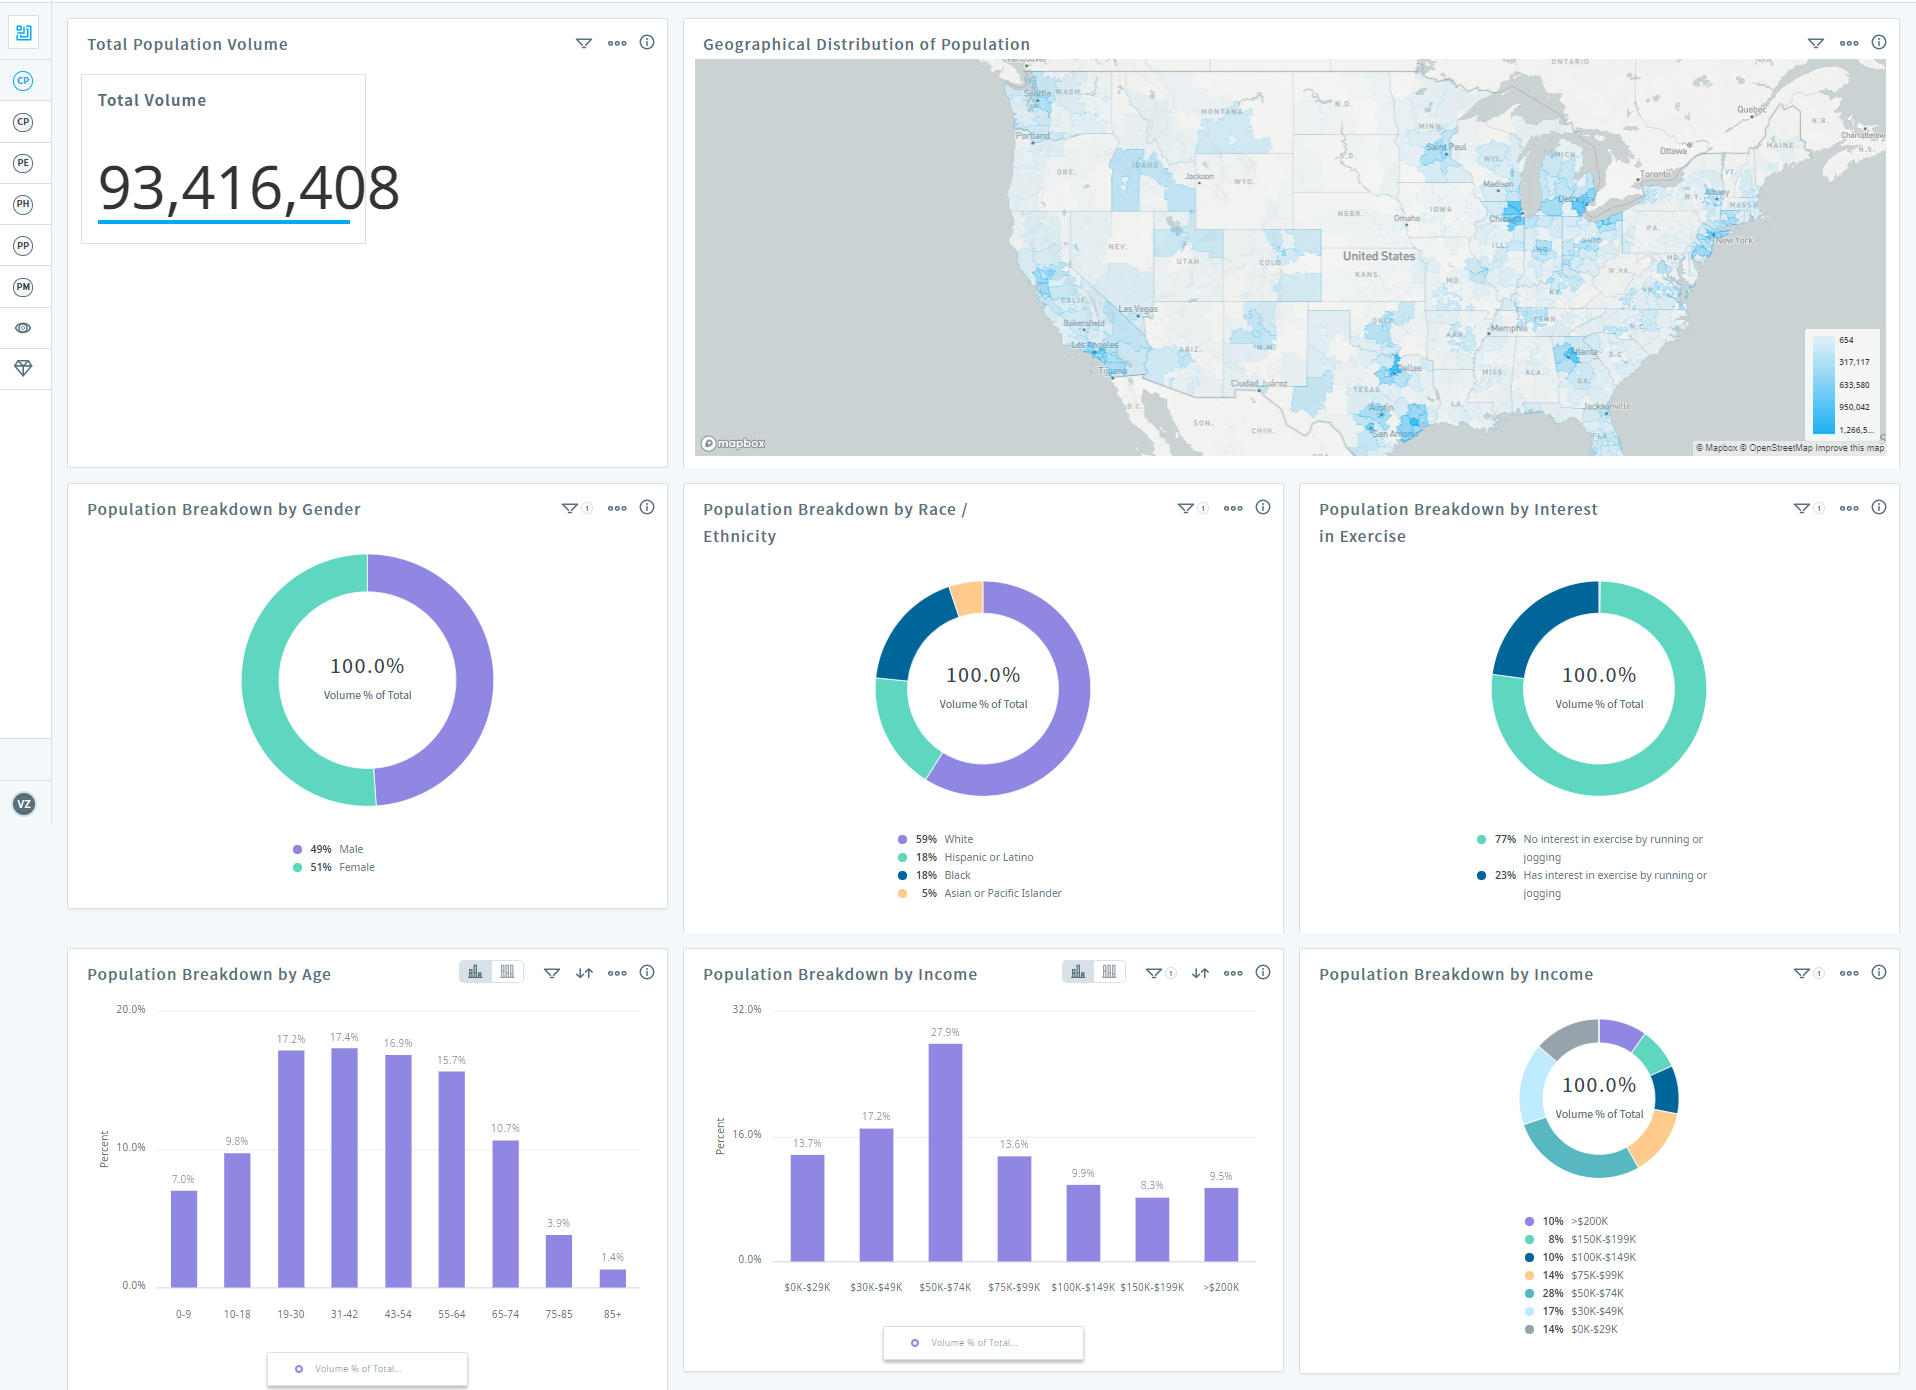This screenshot has height=1390, width=1916.
Task: Show info for Income donut chart widget
Action: pos(1879,972)
